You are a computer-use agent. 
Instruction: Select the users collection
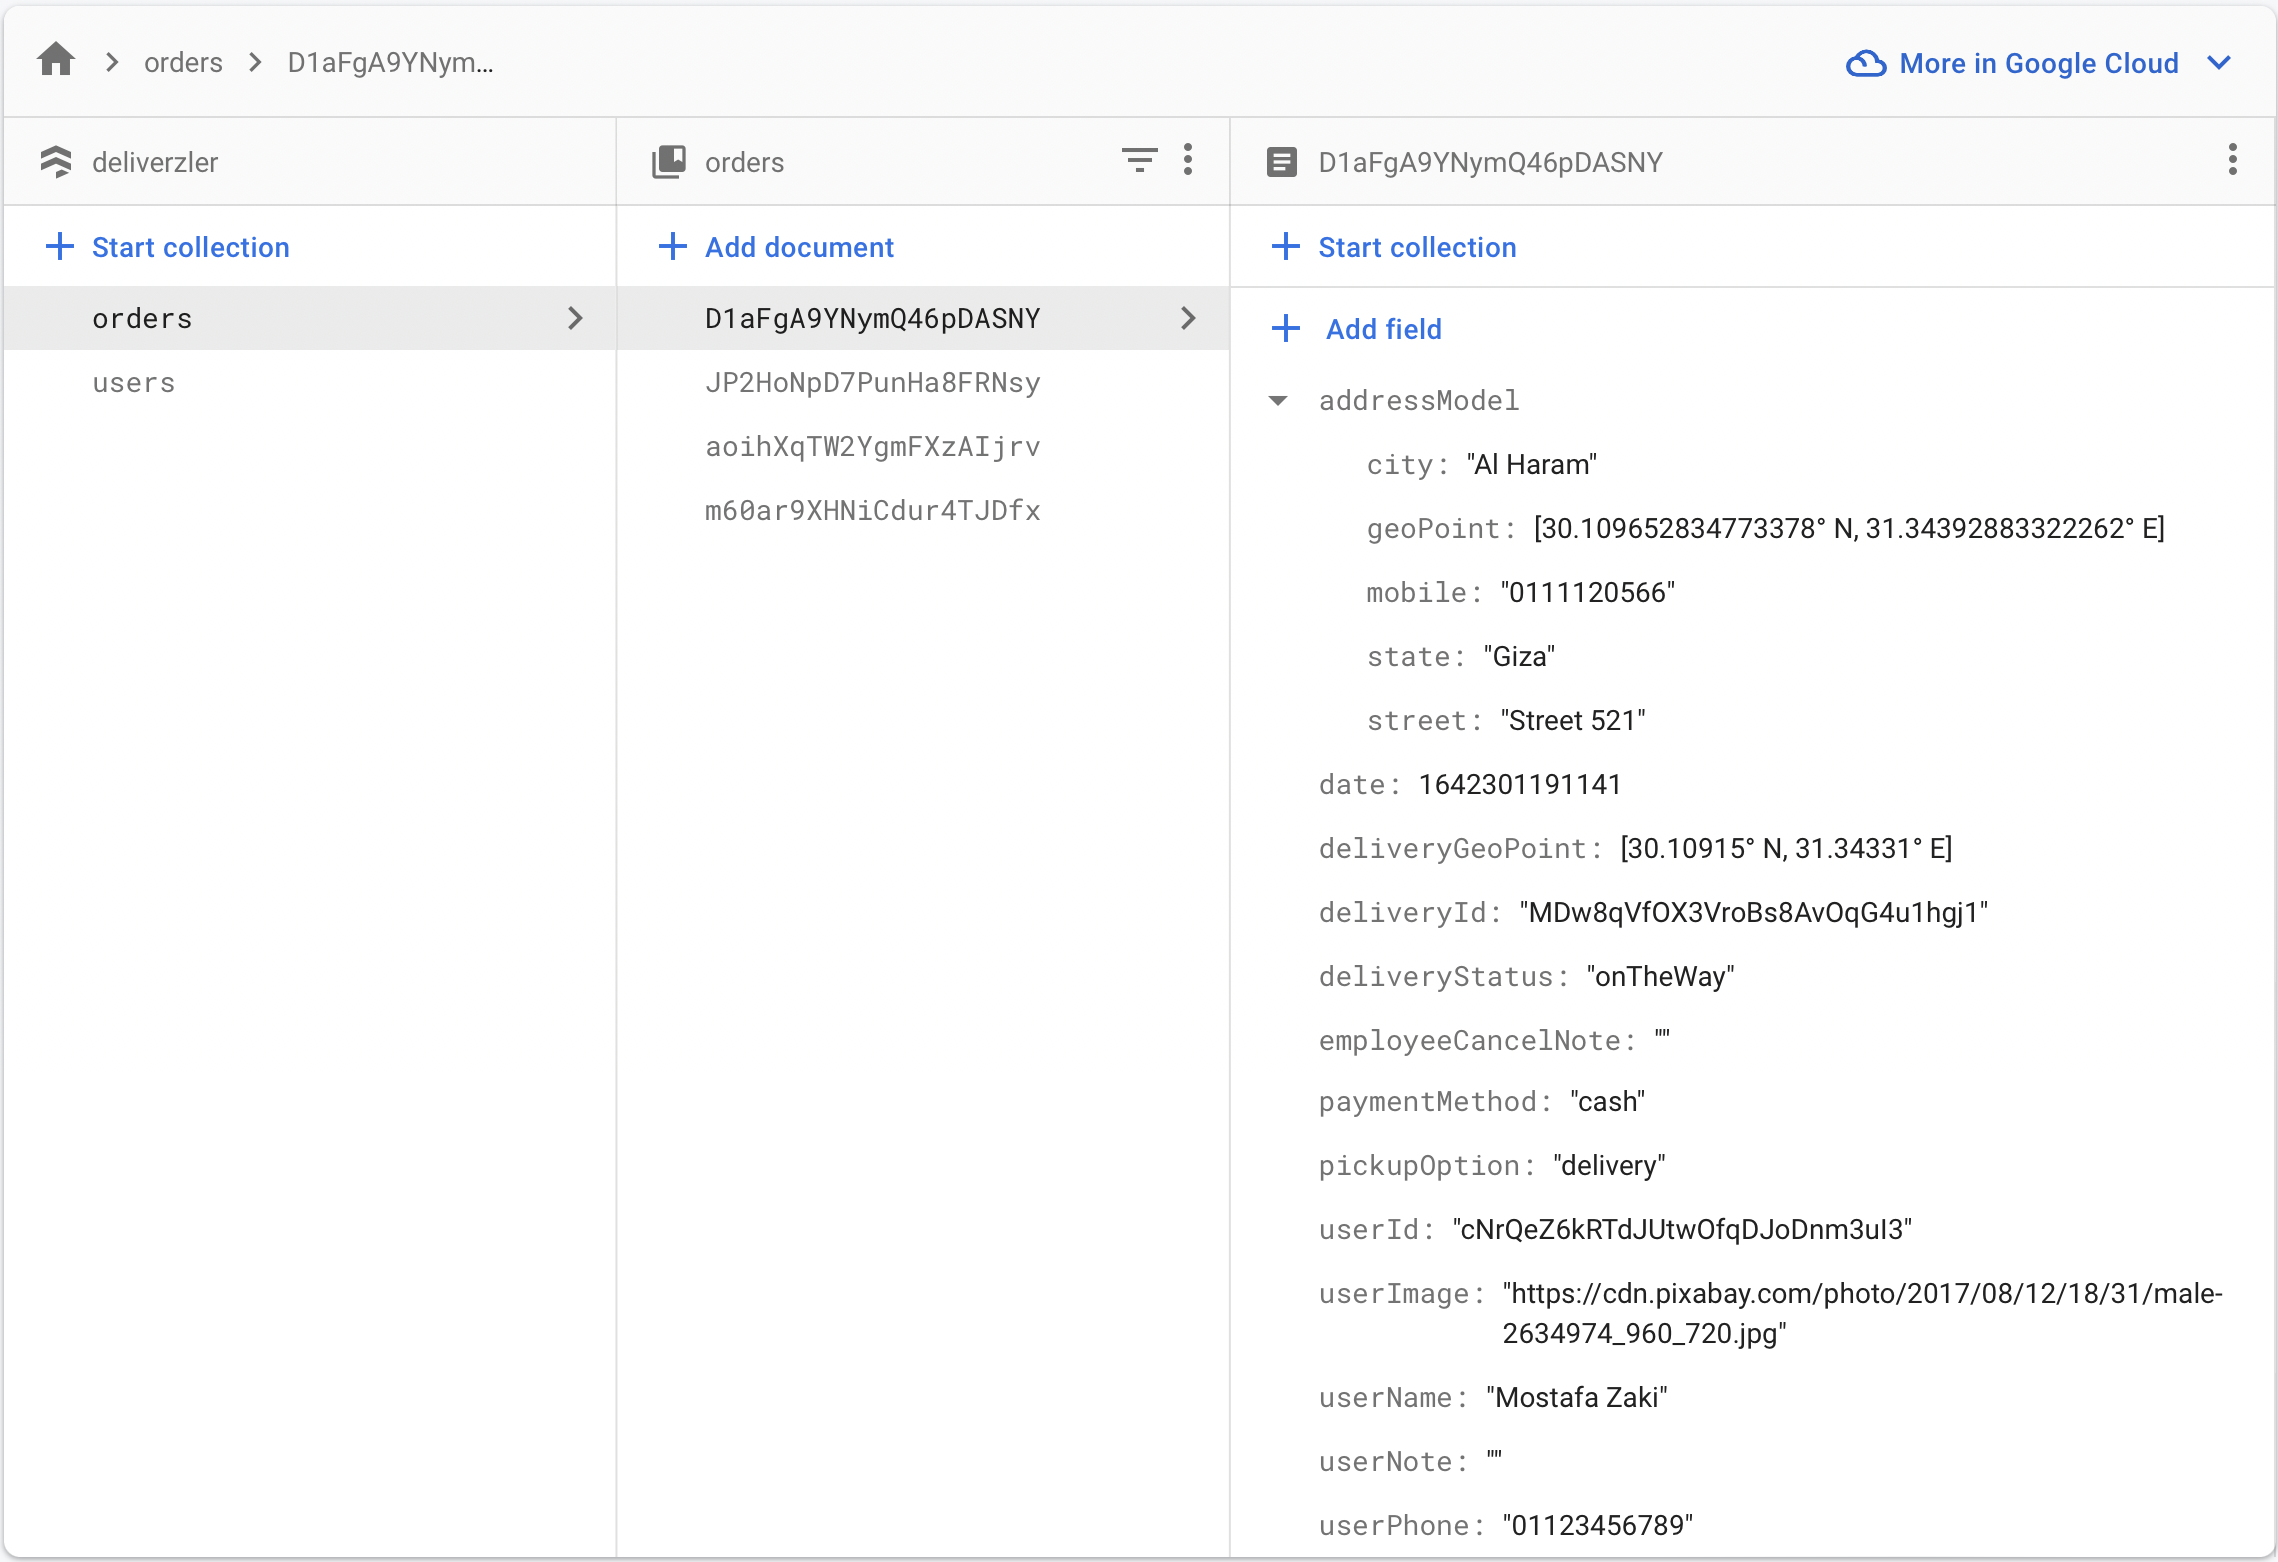click(x=134, y=383)
